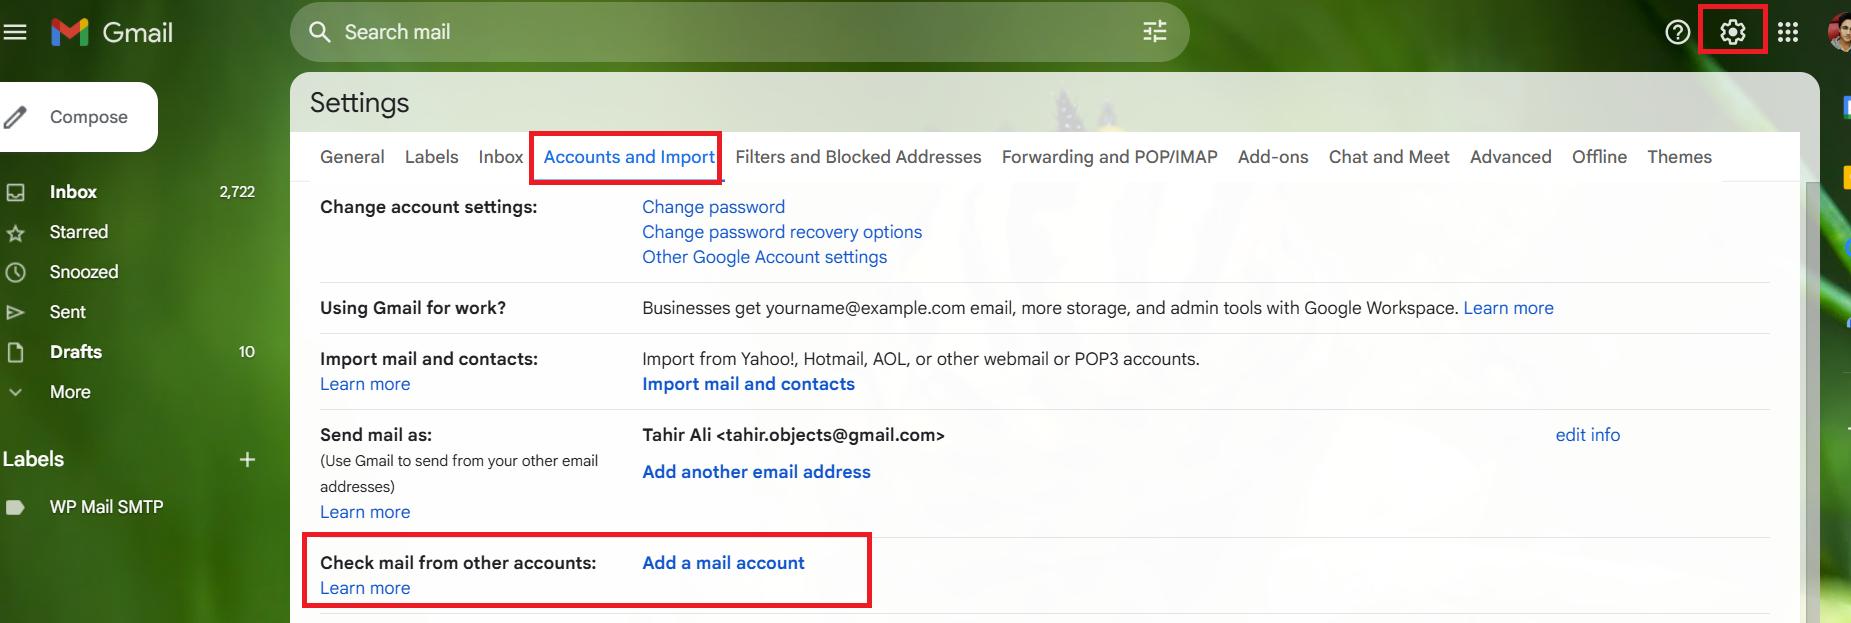Open the Themes settings tab
1851x623 pixels.
(x=1679, y=157)
